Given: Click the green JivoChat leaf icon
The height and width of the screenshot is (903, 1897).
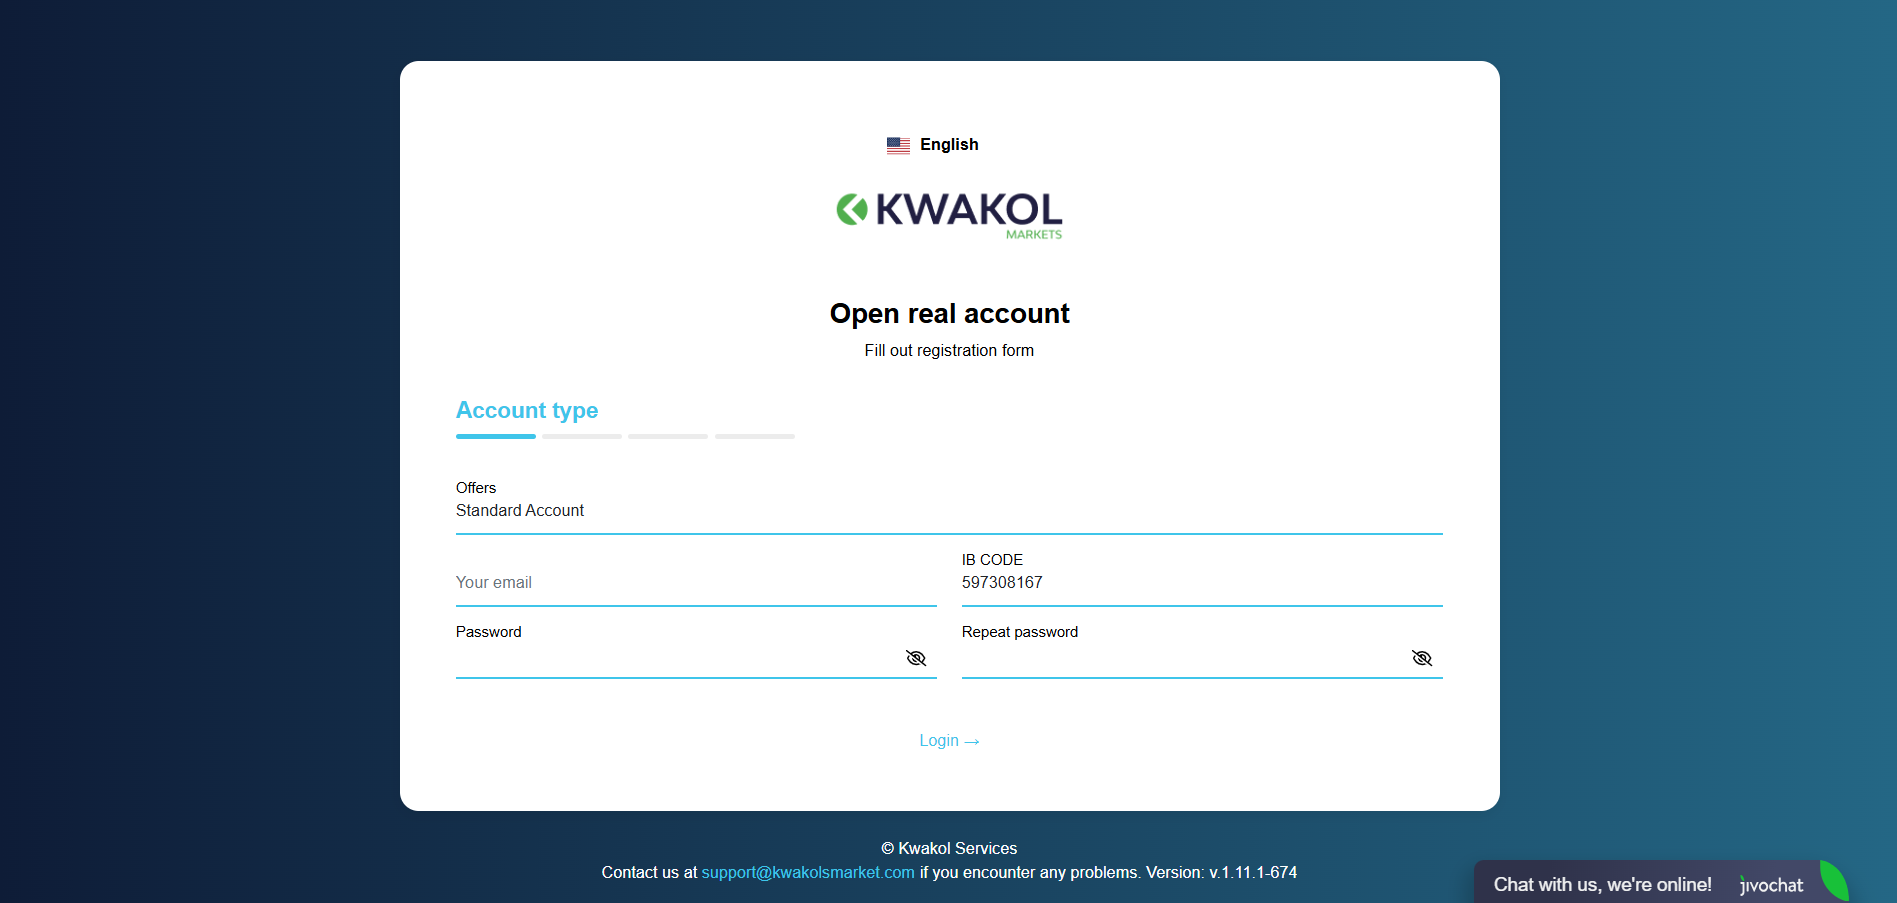Looking at the screenshot, I should click(x=1834, y=882).
